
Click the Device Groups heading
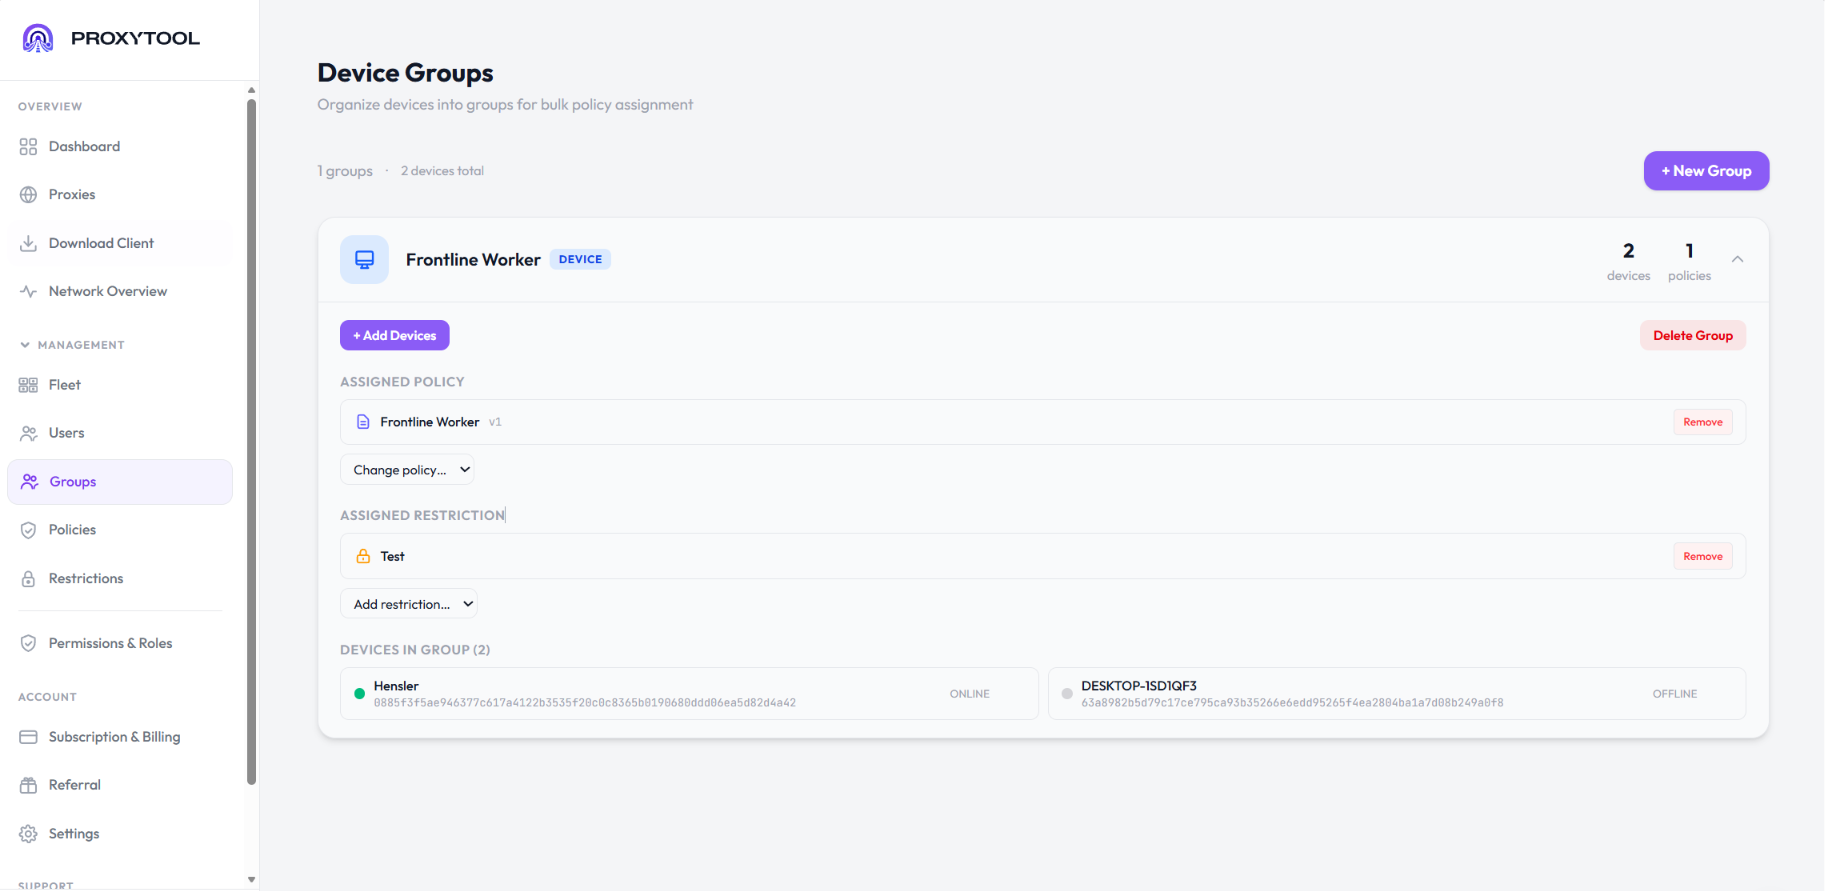coord(405,73)
